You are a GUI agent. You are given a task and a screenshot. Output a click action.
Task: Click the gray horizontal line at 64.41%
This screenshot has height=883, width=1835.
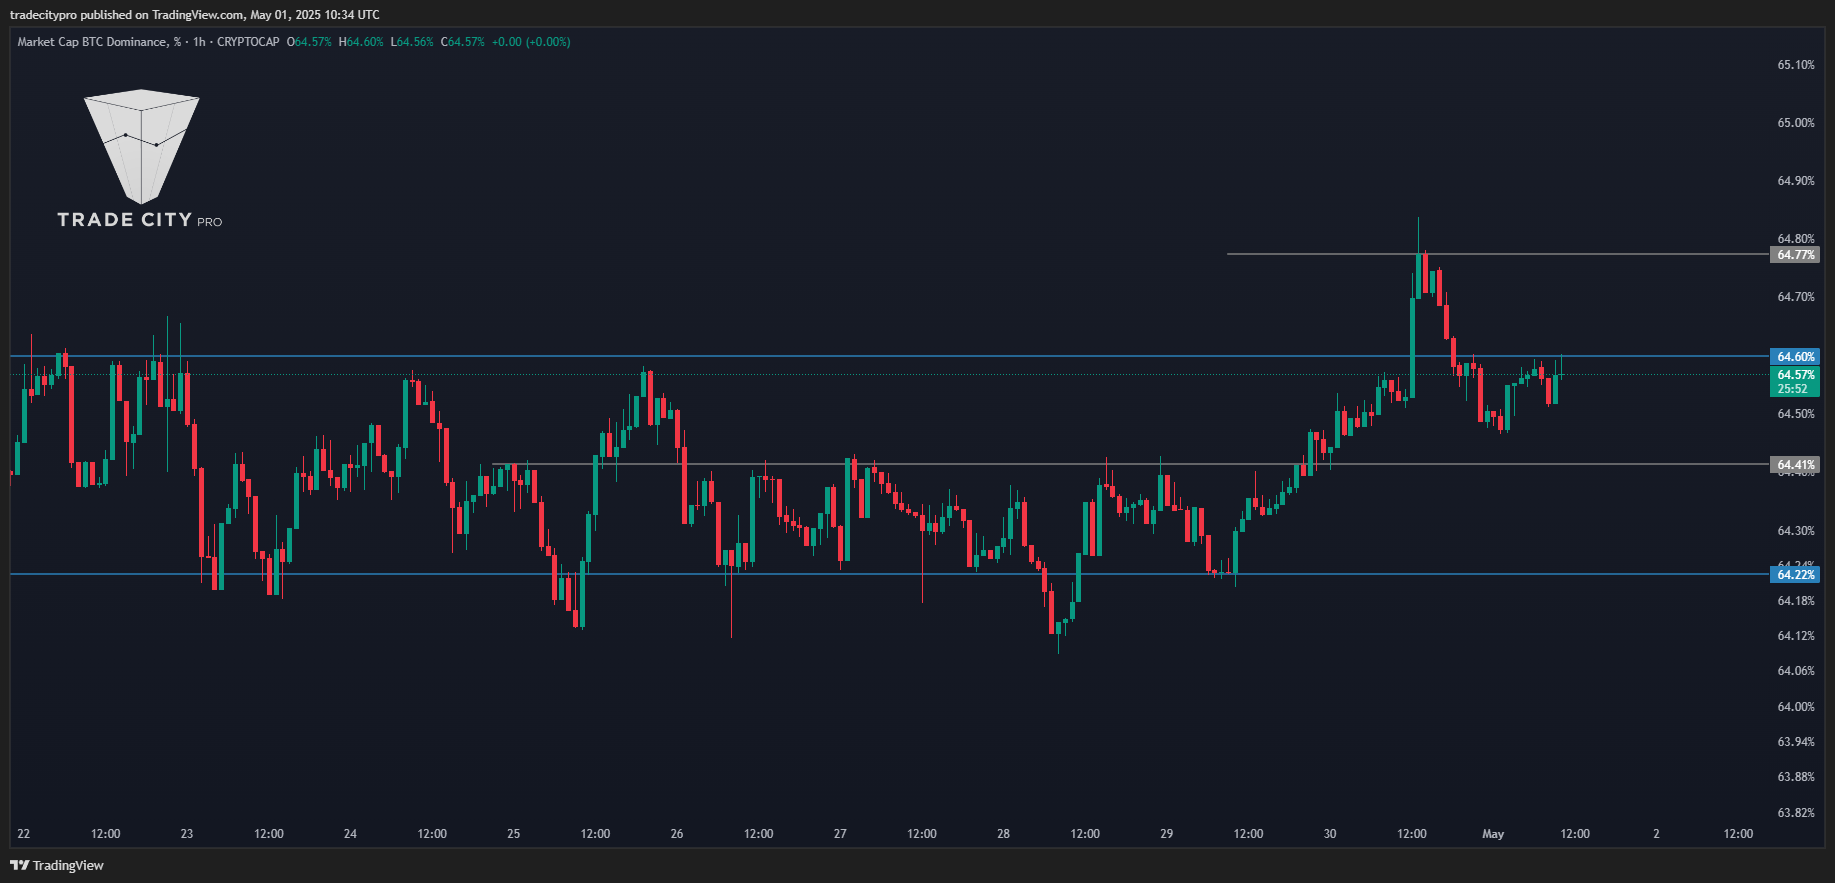pyautogui.click(x=1130, y=464)
